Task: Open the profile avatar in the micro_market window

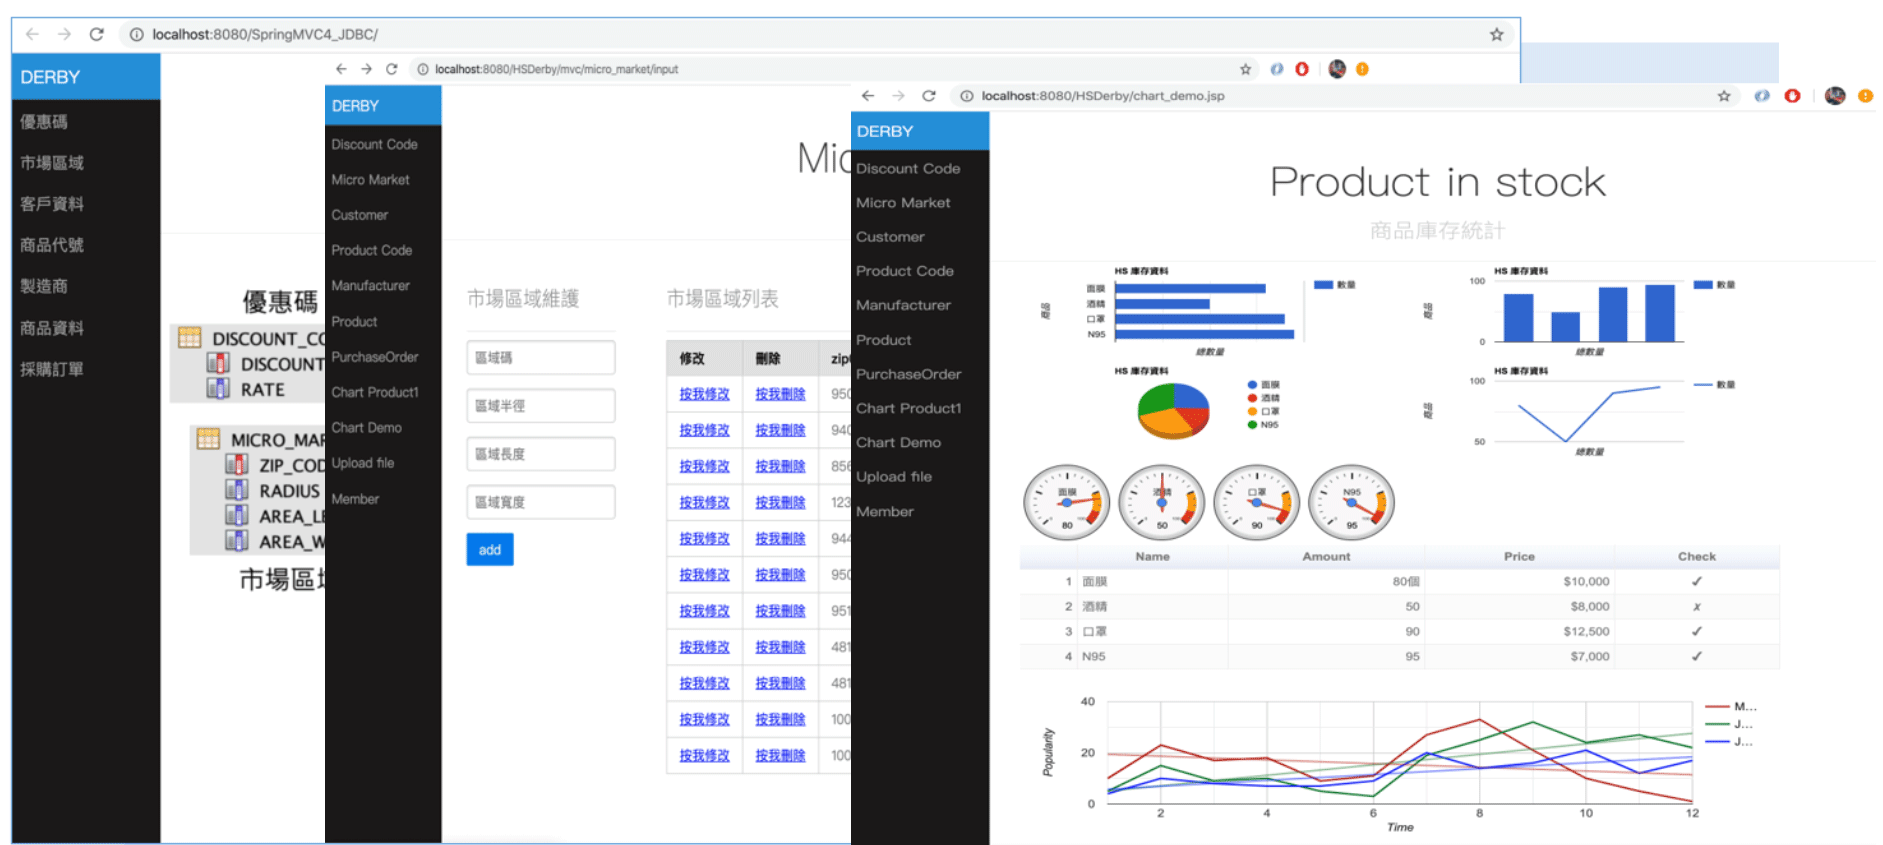Action: pos(1337,69)
